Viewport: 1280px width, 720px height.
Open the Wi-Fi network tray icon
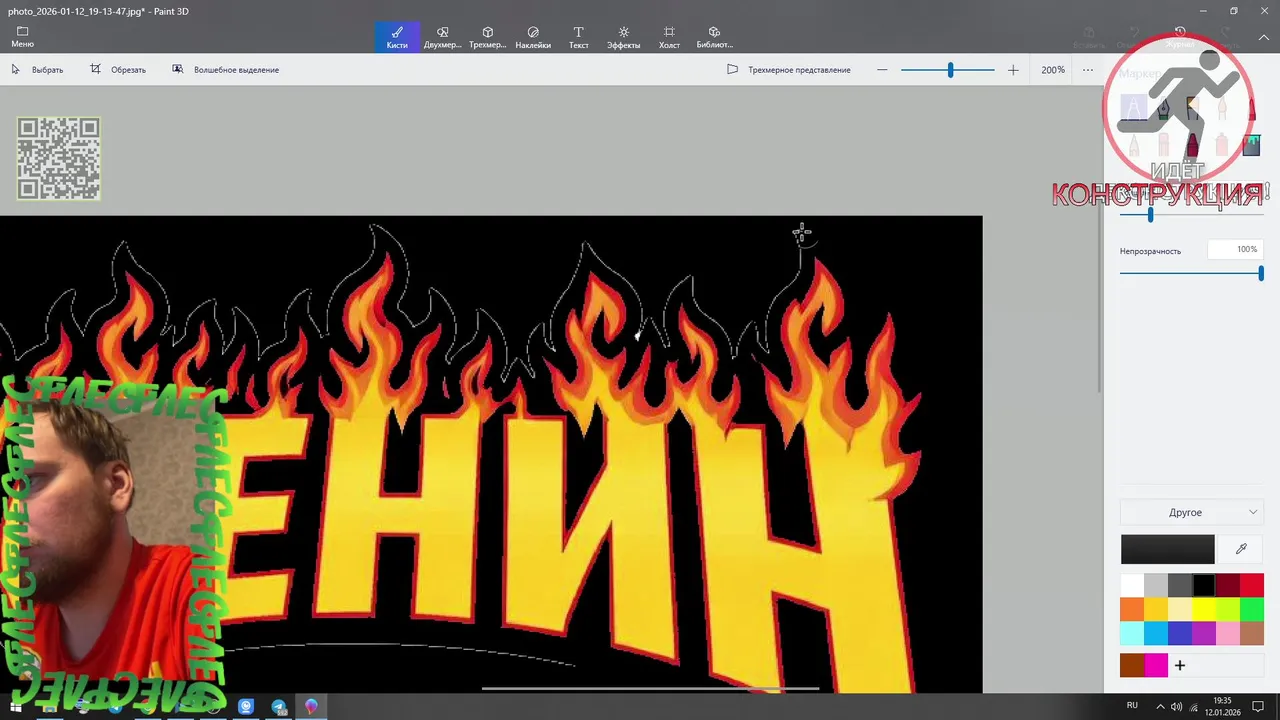click(1194, 706)
